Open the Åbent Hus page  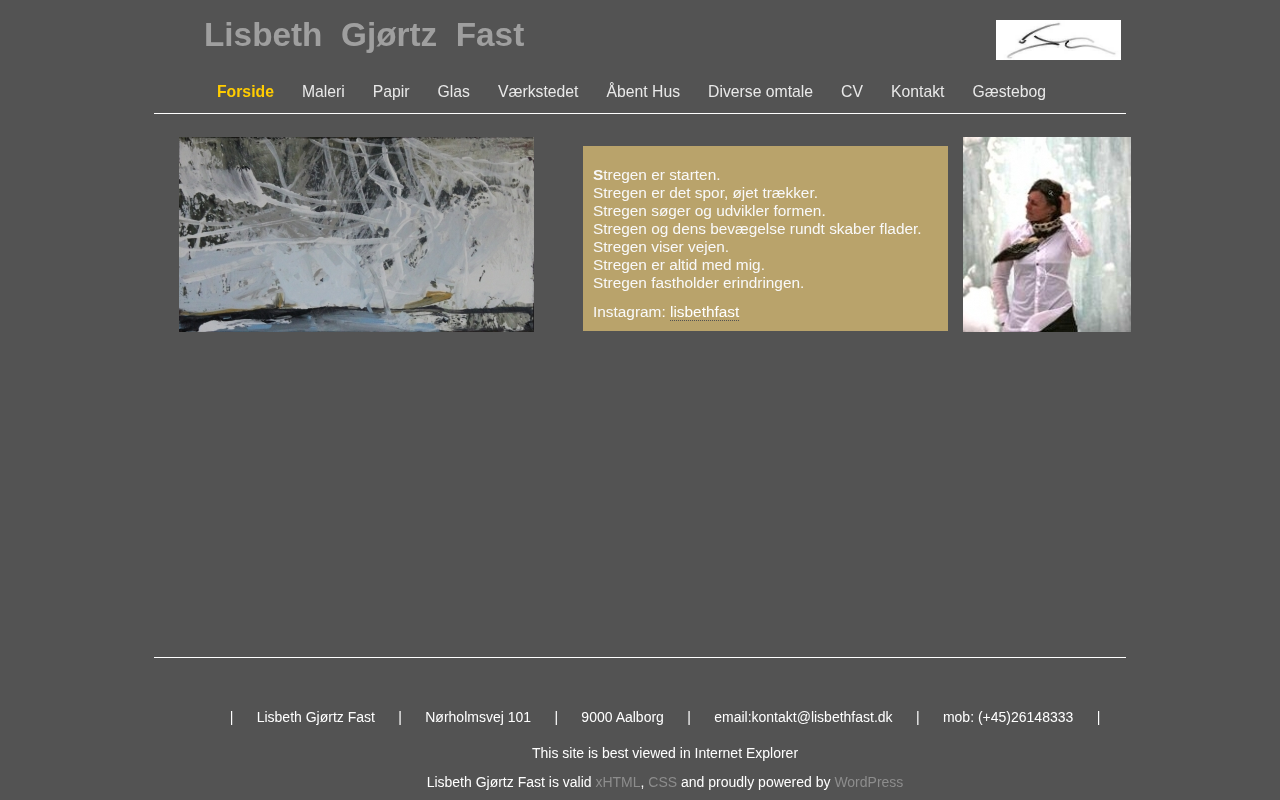[643, 92]
